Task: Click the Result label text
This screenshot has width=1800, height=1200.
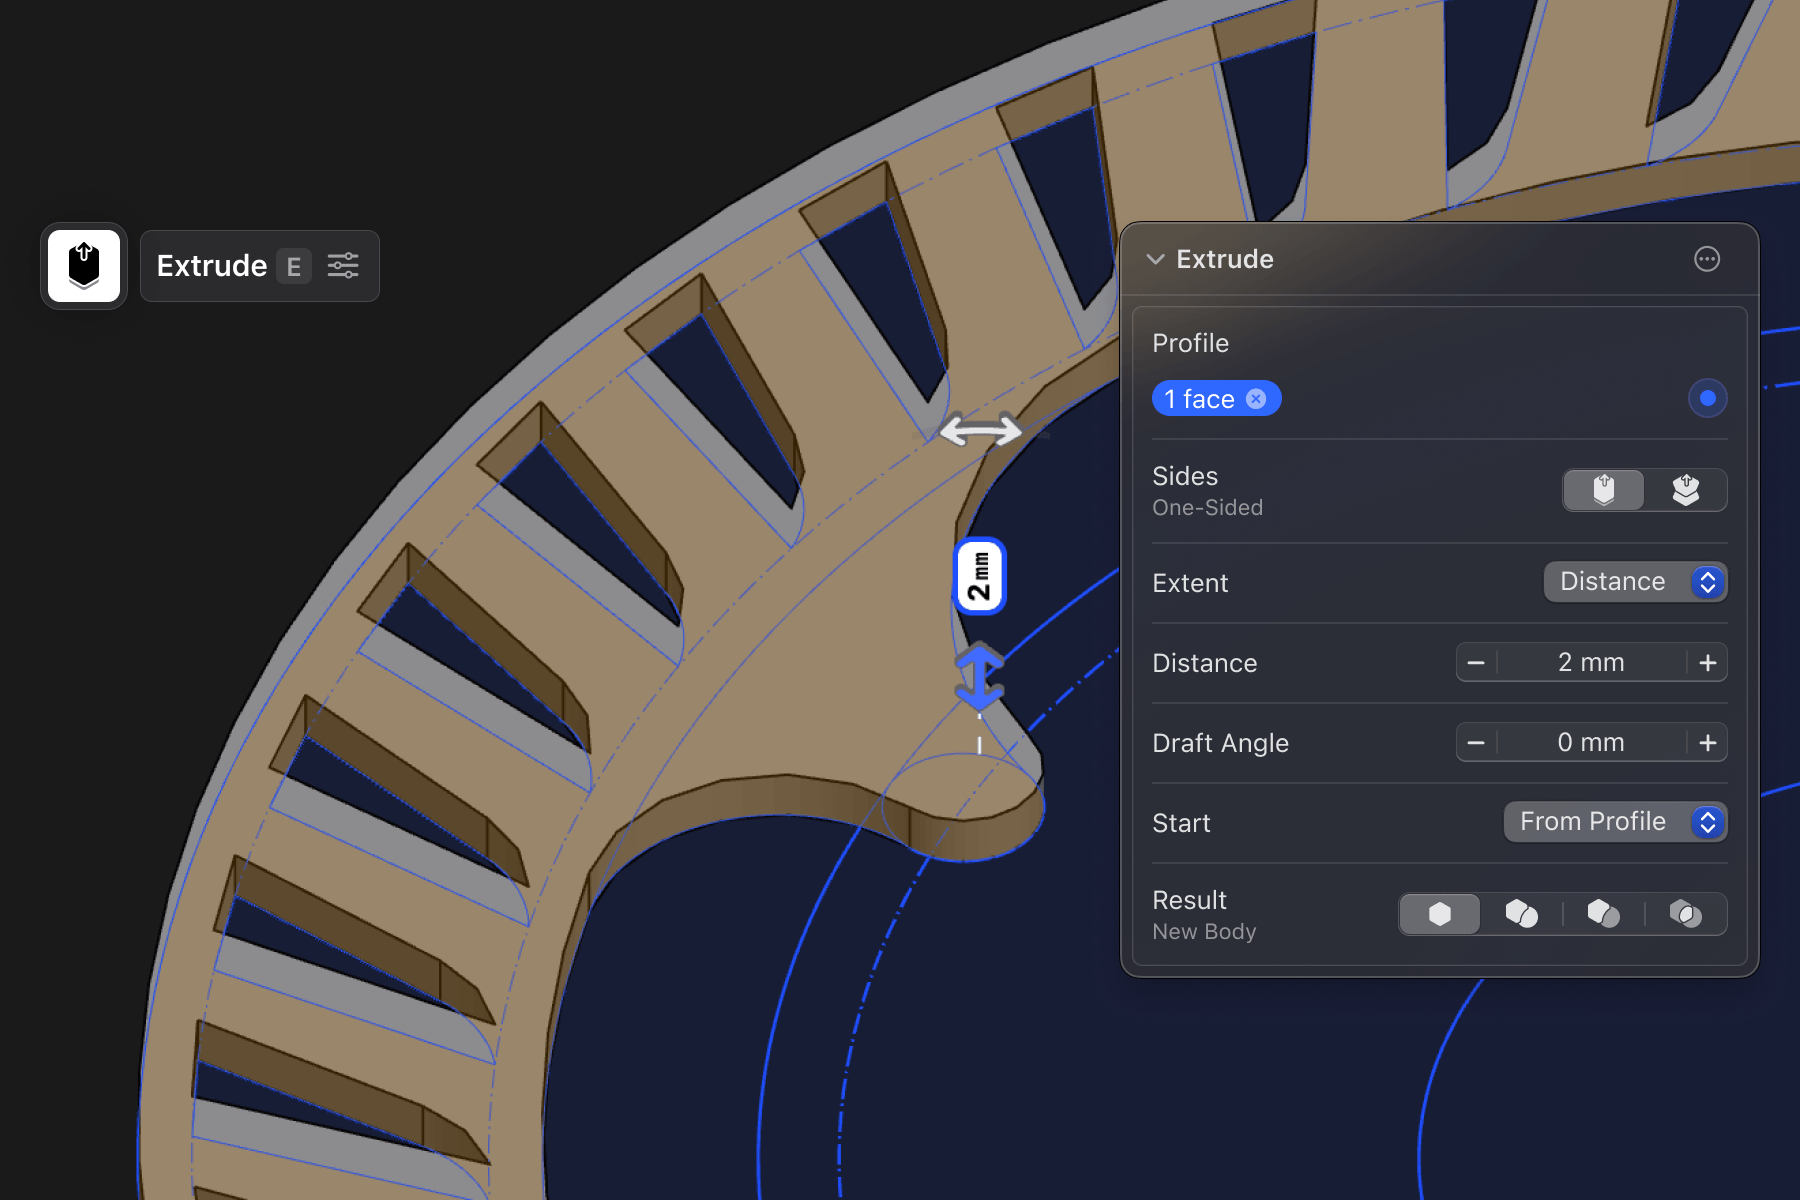Action: coord(1189,900)
